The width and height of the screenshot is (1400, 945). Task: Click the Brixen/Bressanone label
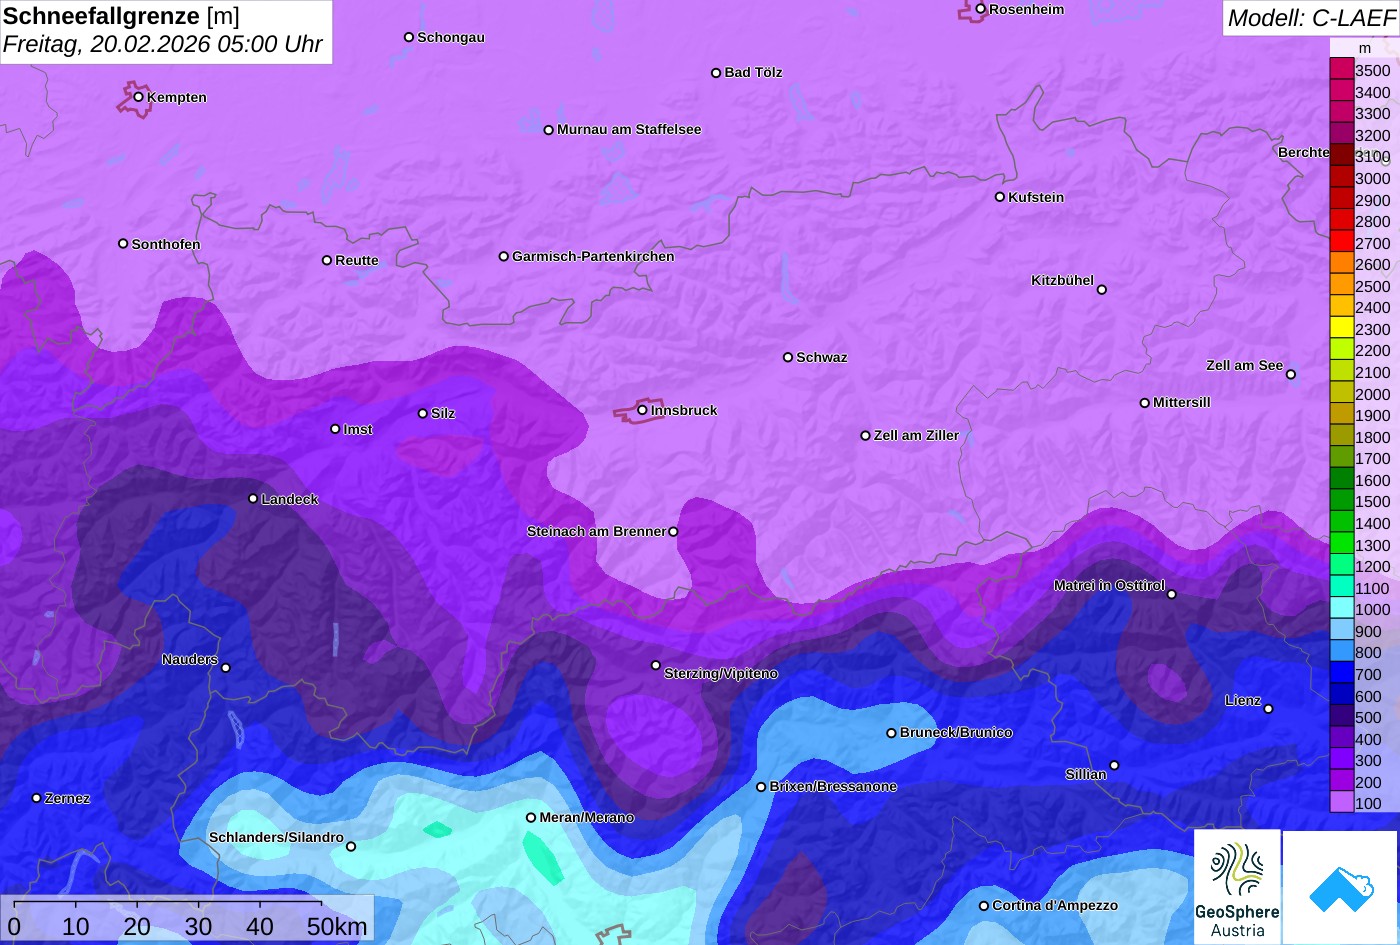[x=833, y=786]
